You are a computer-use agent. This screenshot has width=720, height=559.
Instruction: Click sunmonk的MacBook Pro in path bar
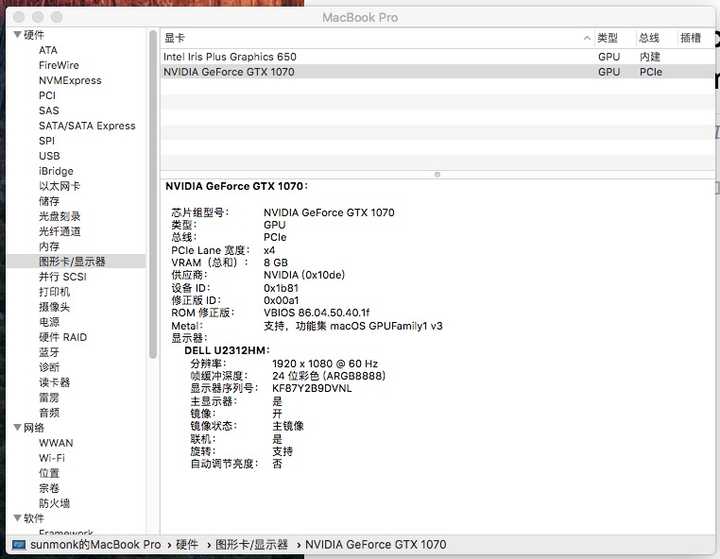96,545
